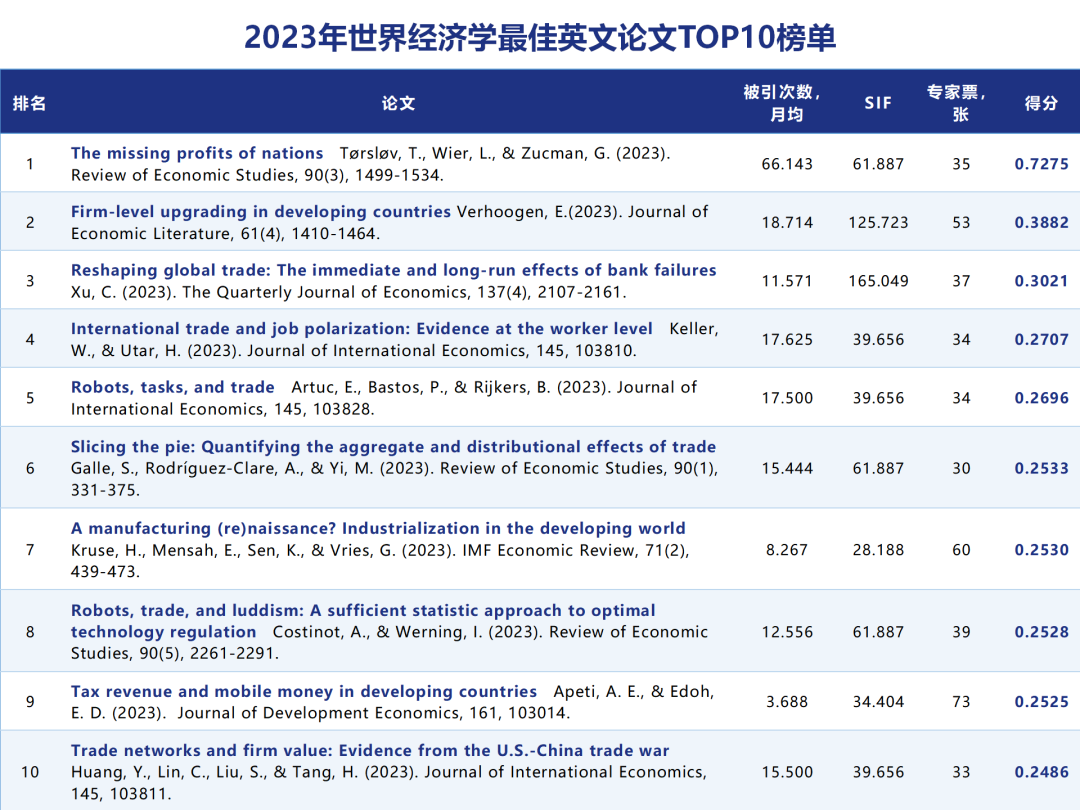Click the SIF column header
The width and height of the screenshot is (1080, 810).
point(878,103)
